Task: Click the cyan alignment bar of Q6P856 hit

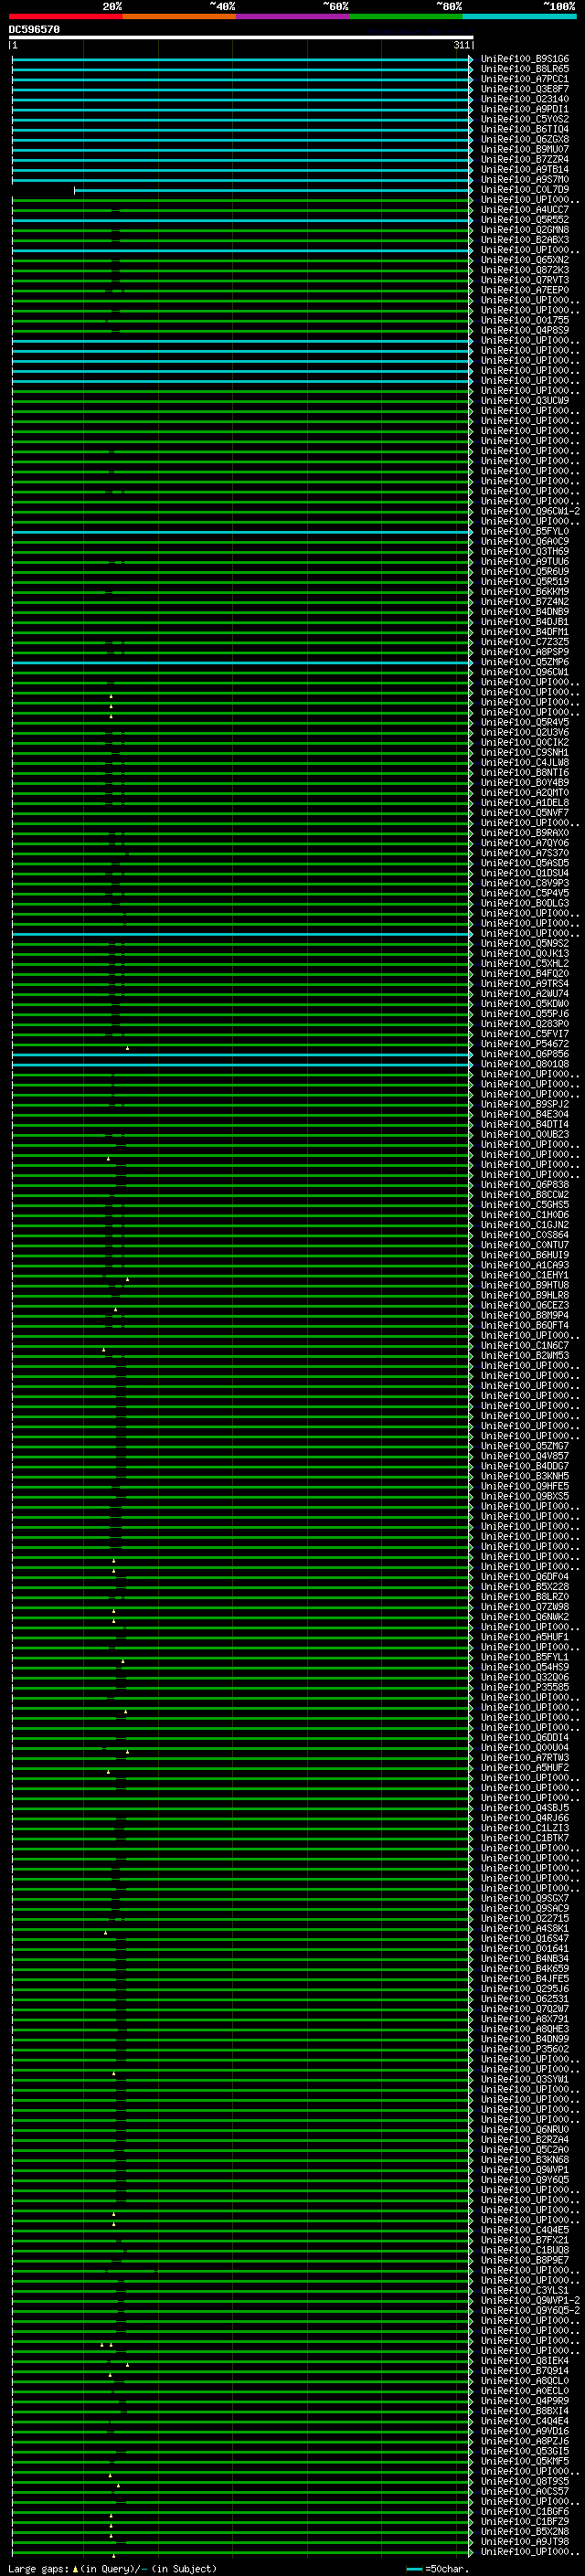Action: (241, 1055)
